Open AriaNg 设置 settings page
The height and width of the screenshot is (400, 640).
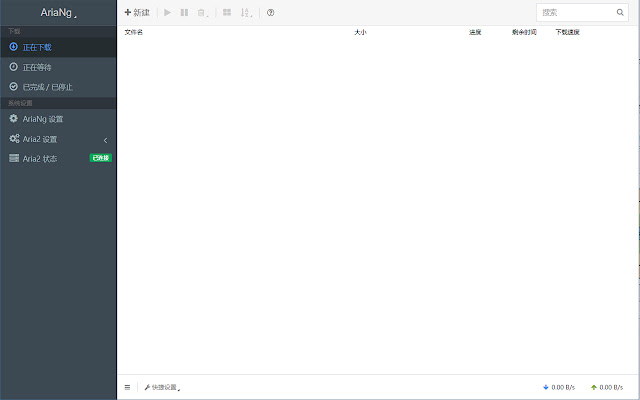[58, 119]
